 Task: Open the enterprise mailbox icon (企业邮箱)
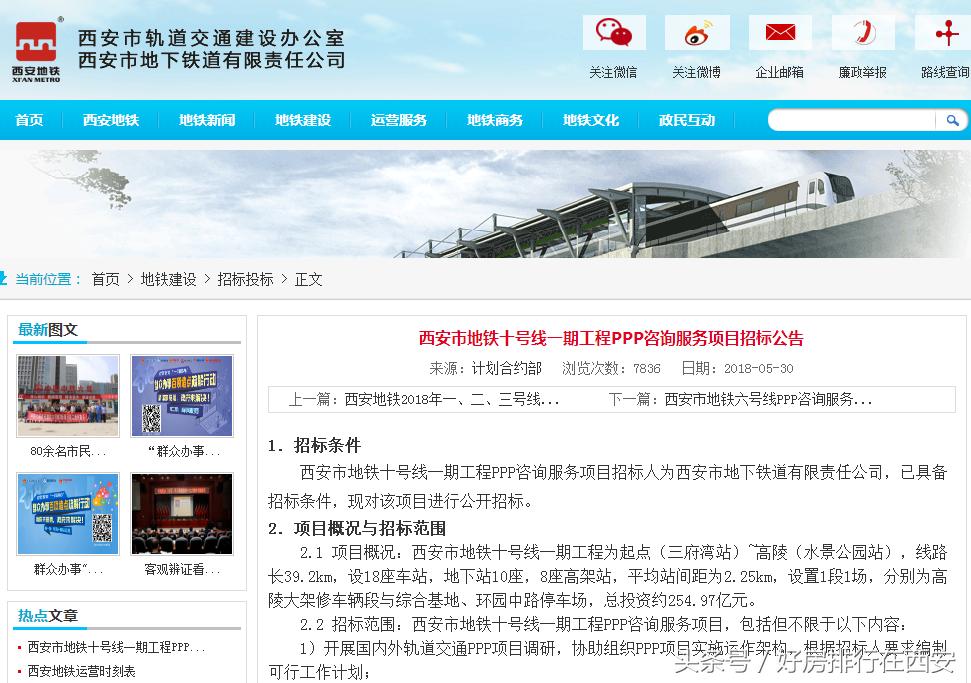point(780,34)
